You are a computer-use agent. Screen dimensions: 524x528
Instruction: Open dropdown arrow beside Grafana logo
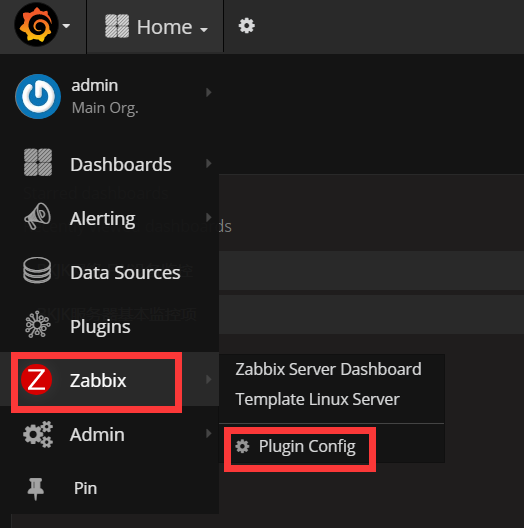(x=66, y=26)
